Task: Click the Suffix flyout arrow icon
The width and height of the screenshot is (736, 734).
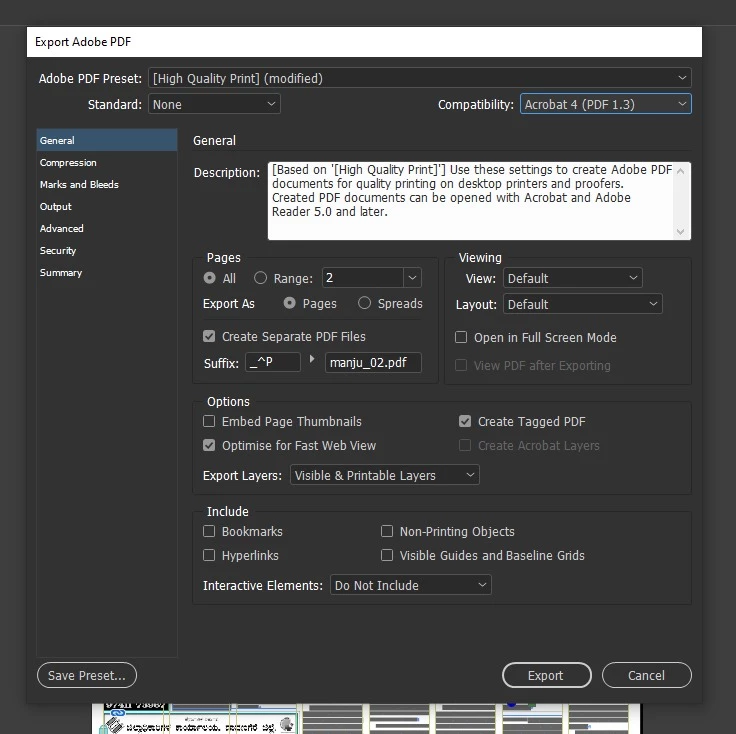Action: [x=312, y=359]
